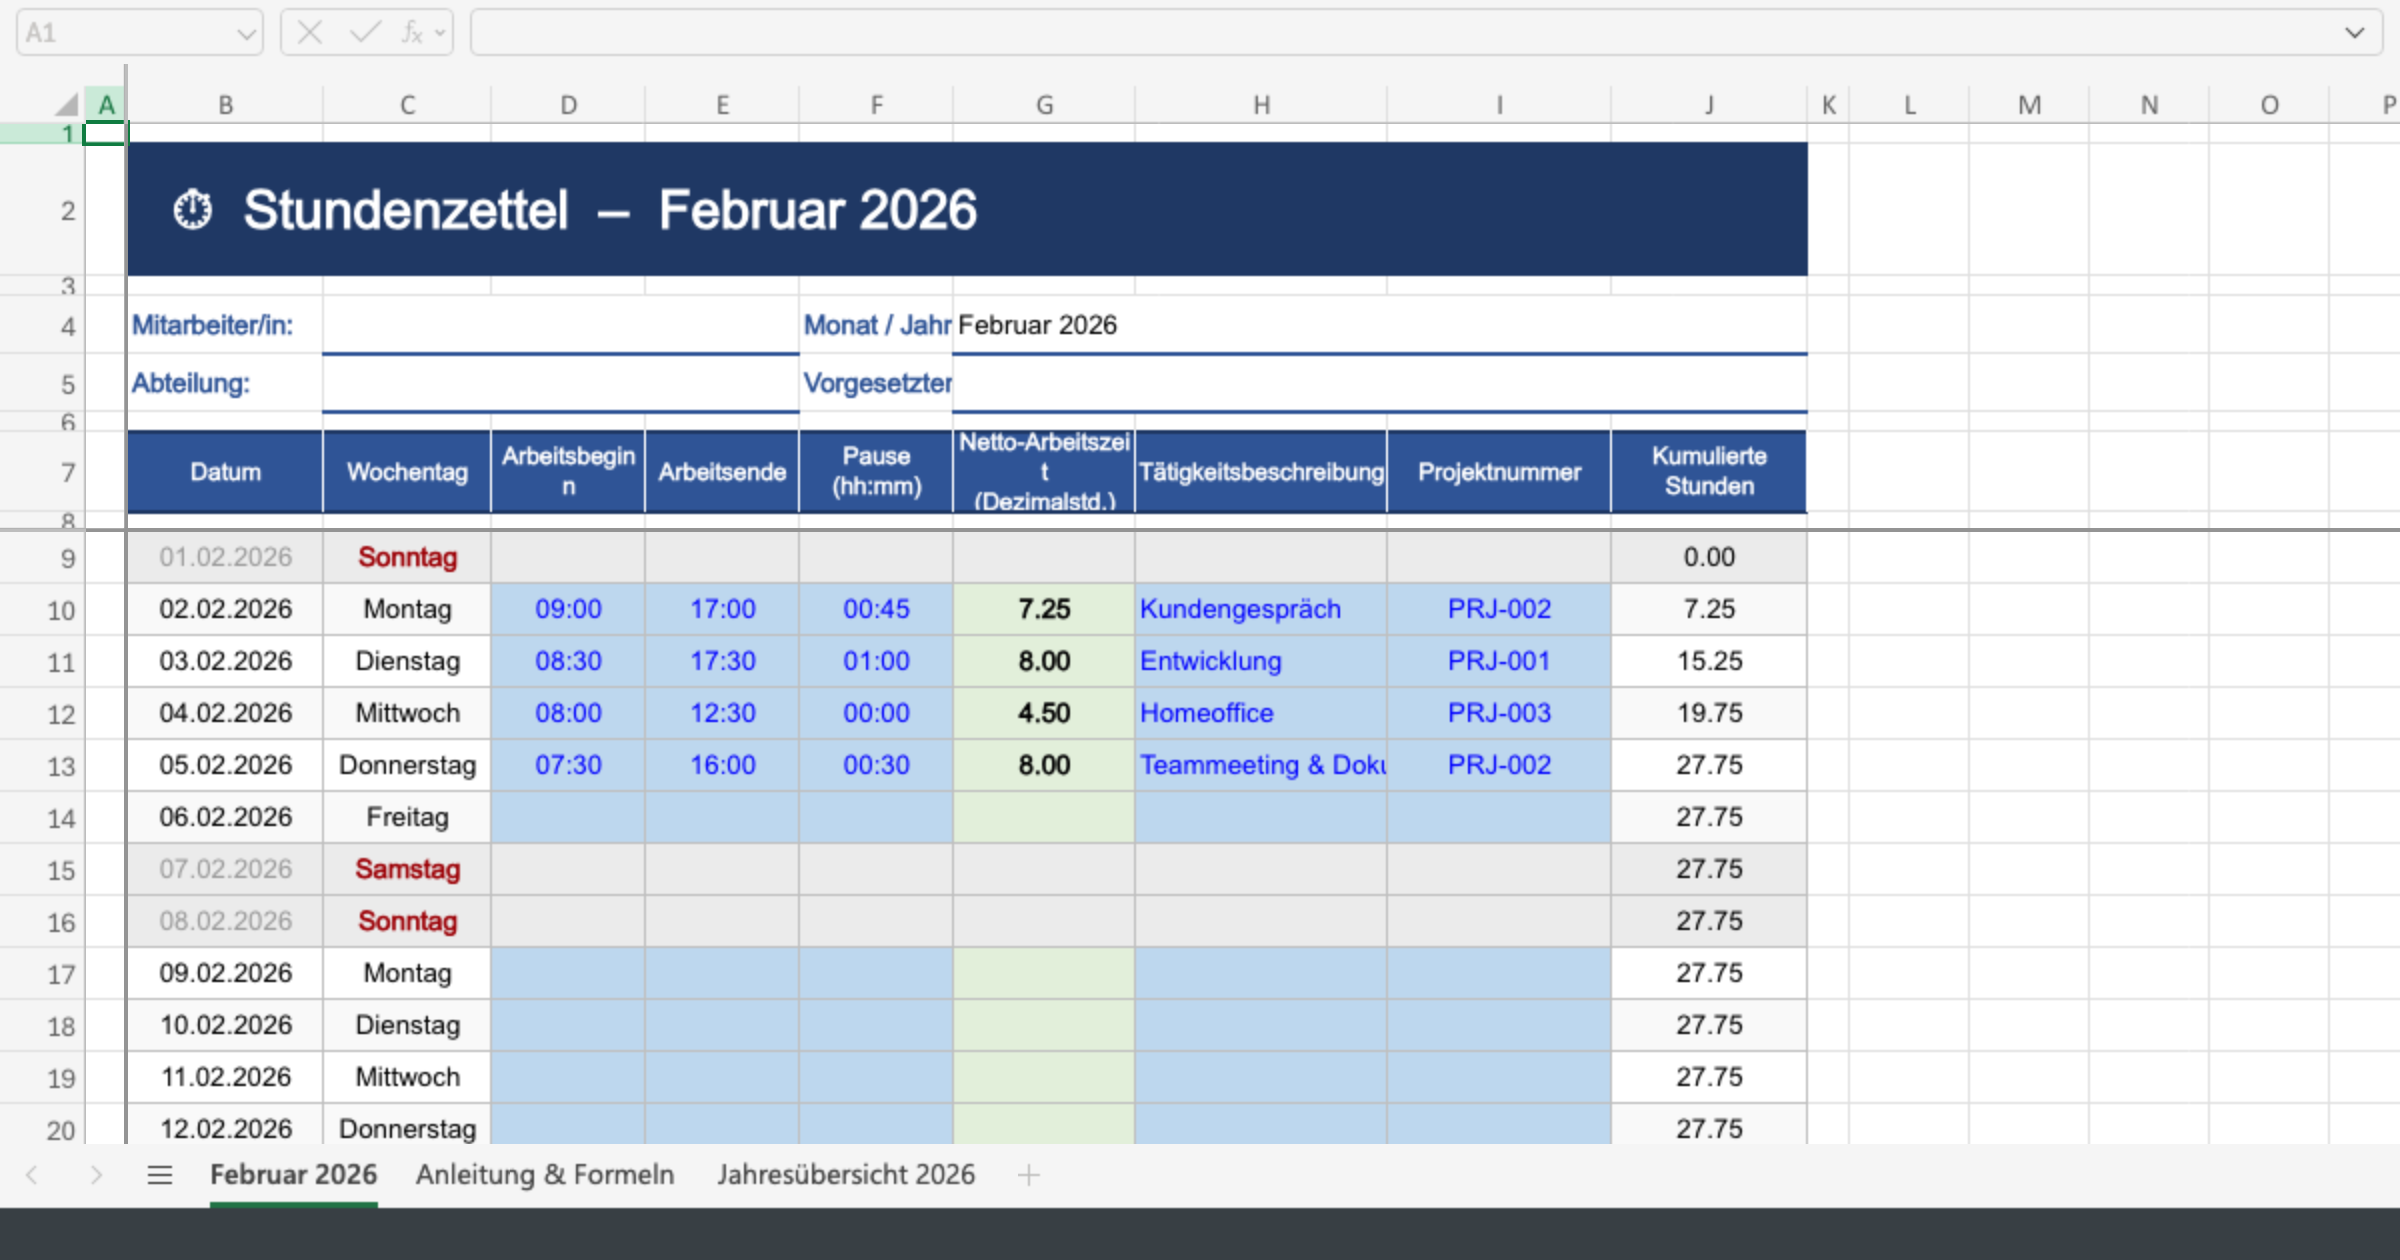2400x1260 pixels.
Task: Select the cumulative hours cell 15.25
Action: coord(1709,661)
